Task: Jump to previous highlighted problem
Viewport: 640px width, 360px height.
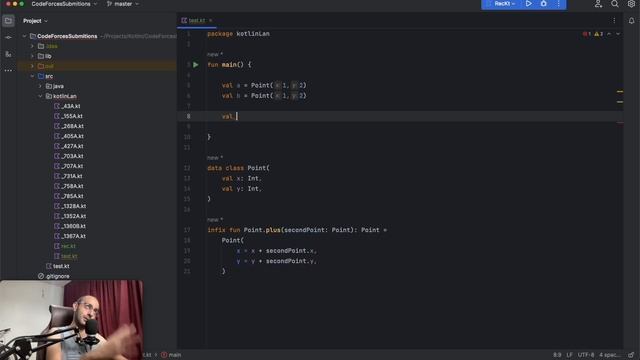Action: click(x=609, y=34)
